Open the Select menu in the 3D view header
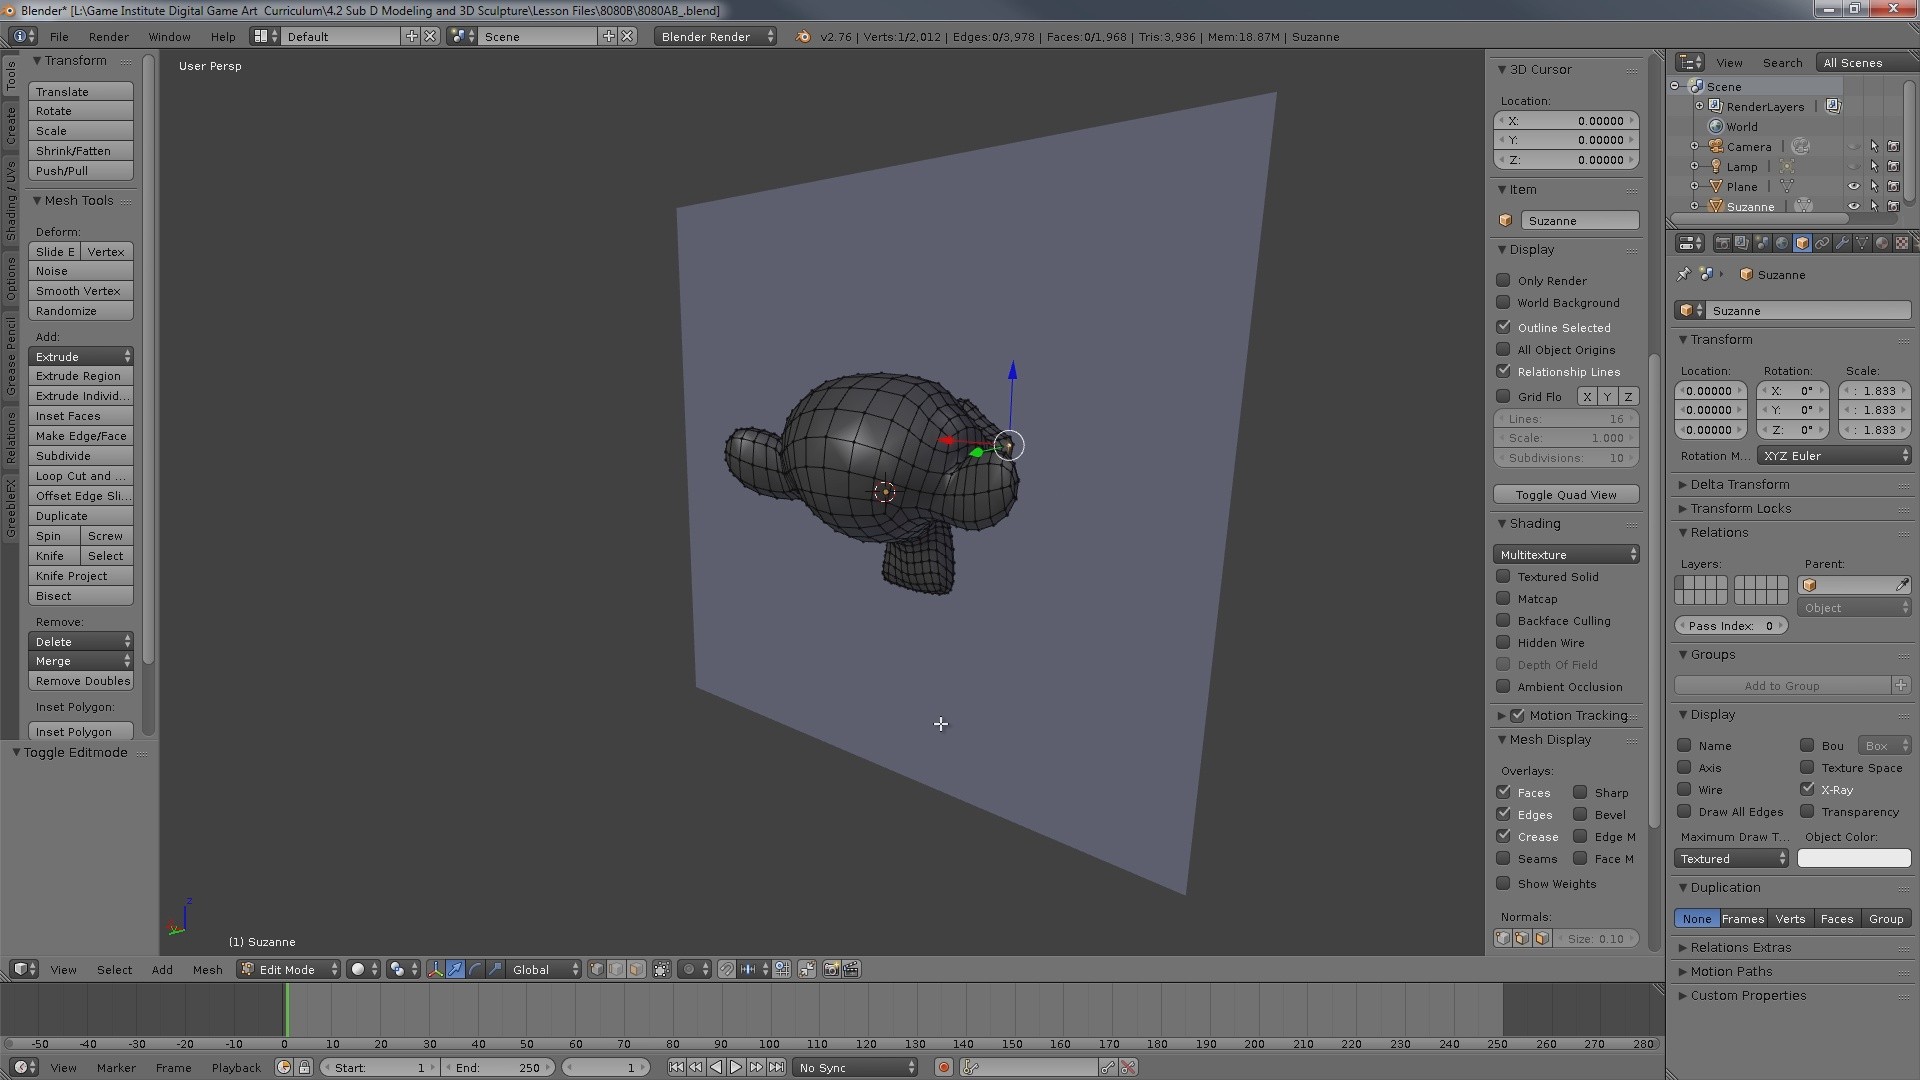The height and width of the screenshot is (1080, 1920). (x=114, y=969)
